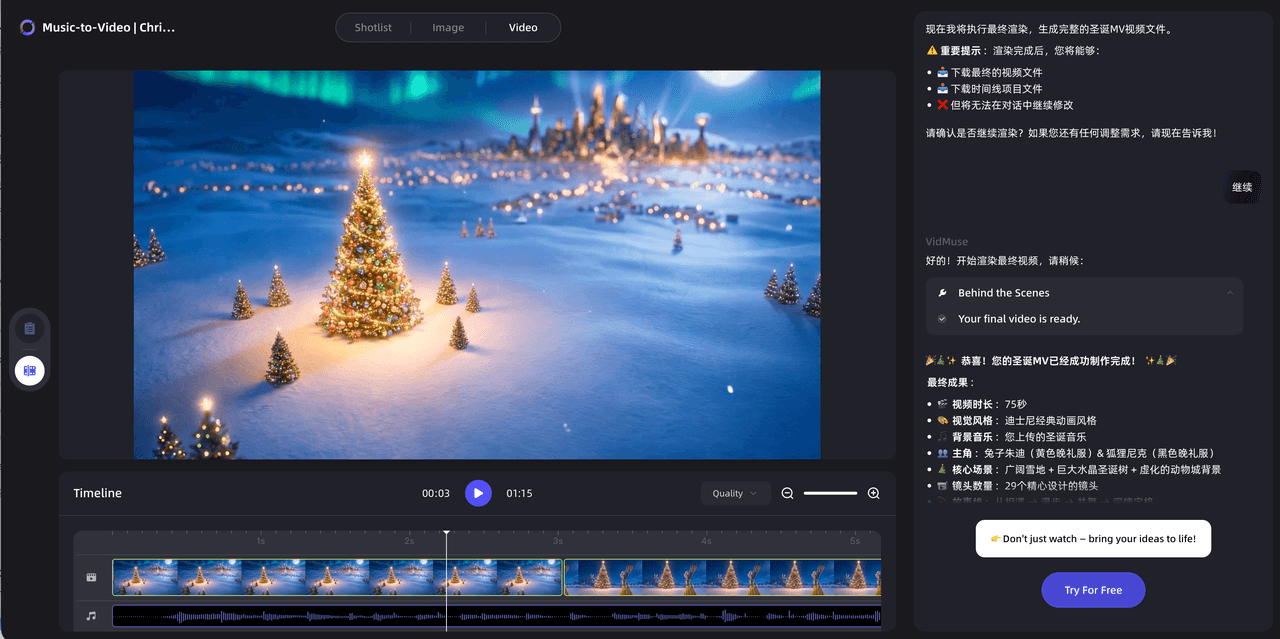This screenshot has width=1280, height=639.
Task: Open the shotlist panel via clipboard icon
Action: click(x=30, y=327)
